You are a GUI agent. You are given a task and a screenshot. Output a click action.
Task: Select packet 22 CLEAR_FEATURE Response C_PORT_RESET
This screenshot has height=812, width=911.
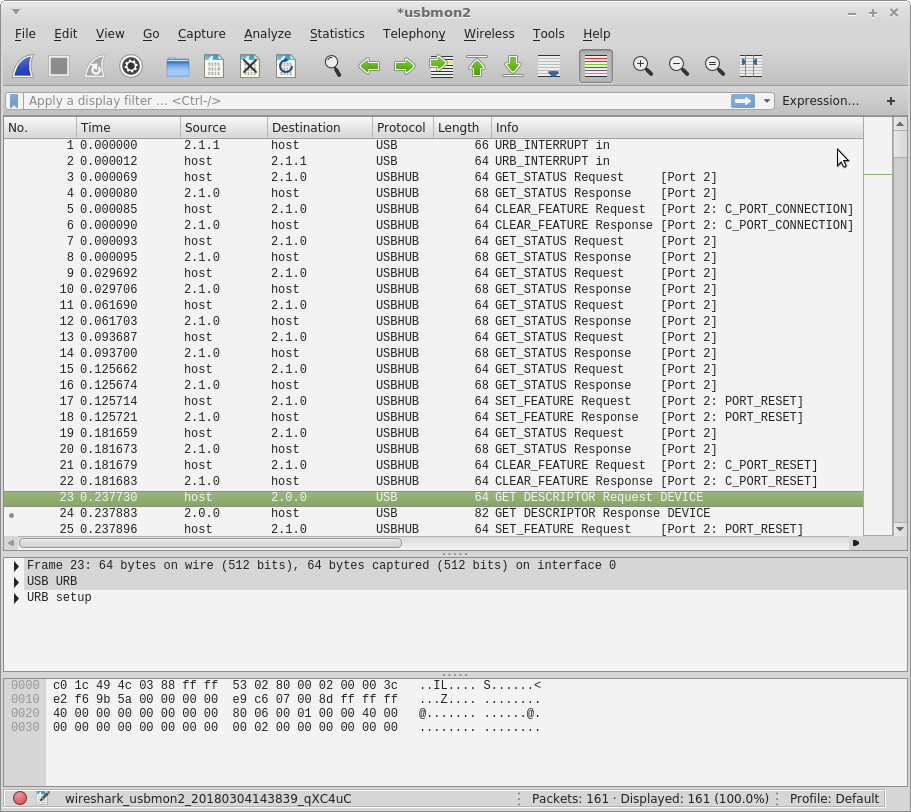(x=433, y=482)
